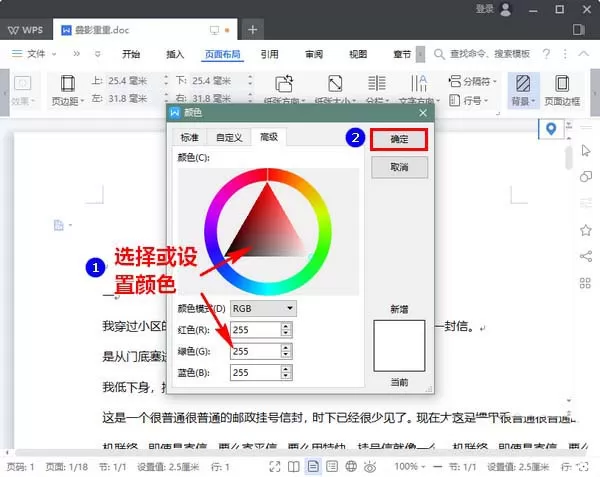Click the shapes icon in right sidebar

pos(585,176)
